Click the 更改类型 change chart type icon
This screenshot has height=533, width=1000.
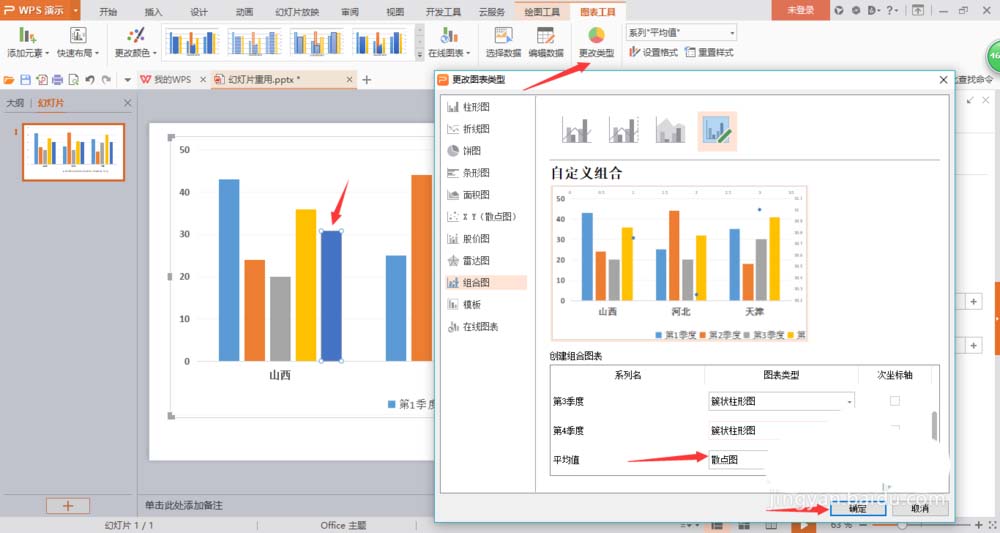tap(596, 36)
